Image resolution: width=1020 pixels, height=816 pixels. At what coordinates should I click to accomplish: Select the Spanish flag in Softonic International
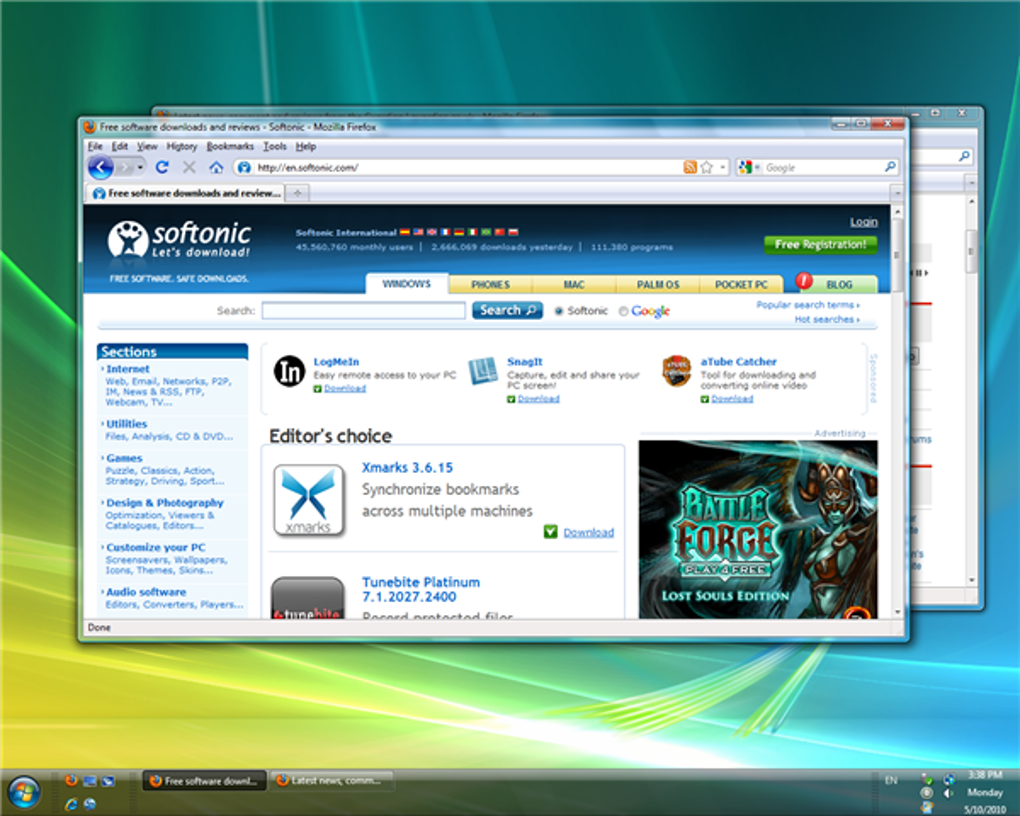point(405,232)
